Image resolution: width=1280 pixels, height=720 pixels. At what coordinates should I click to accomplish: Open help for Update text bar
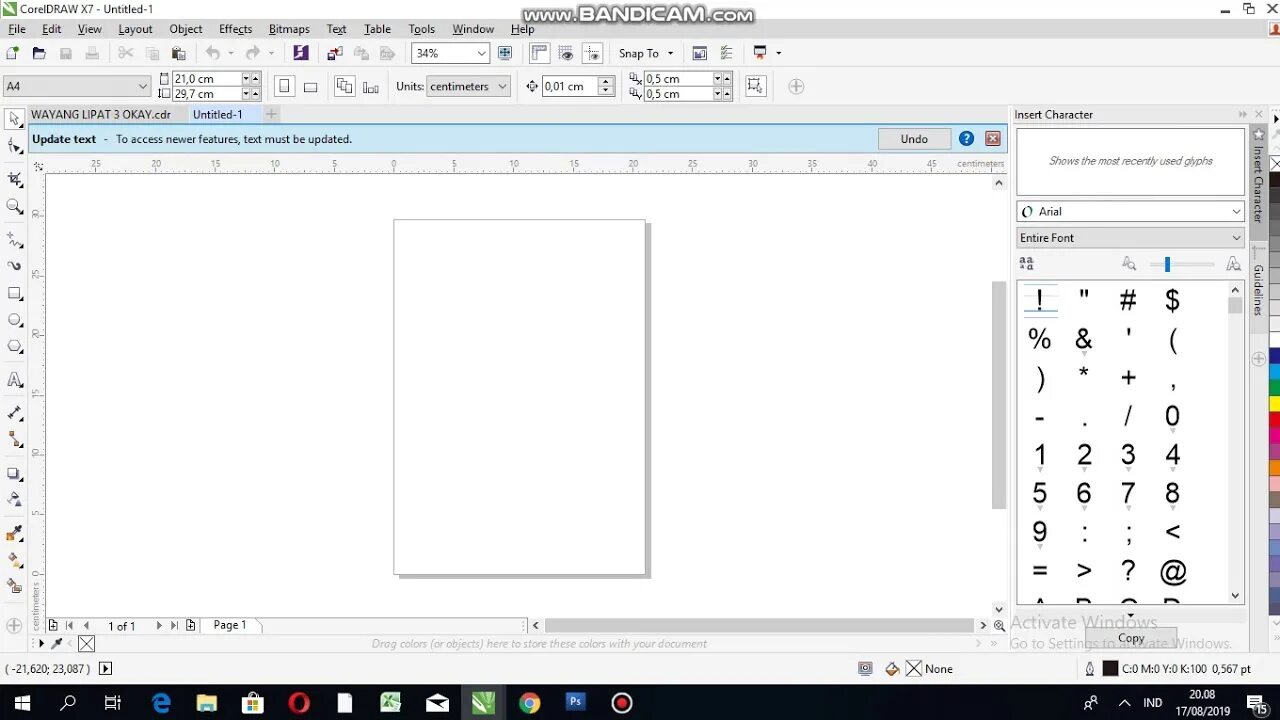click(966, 139)
